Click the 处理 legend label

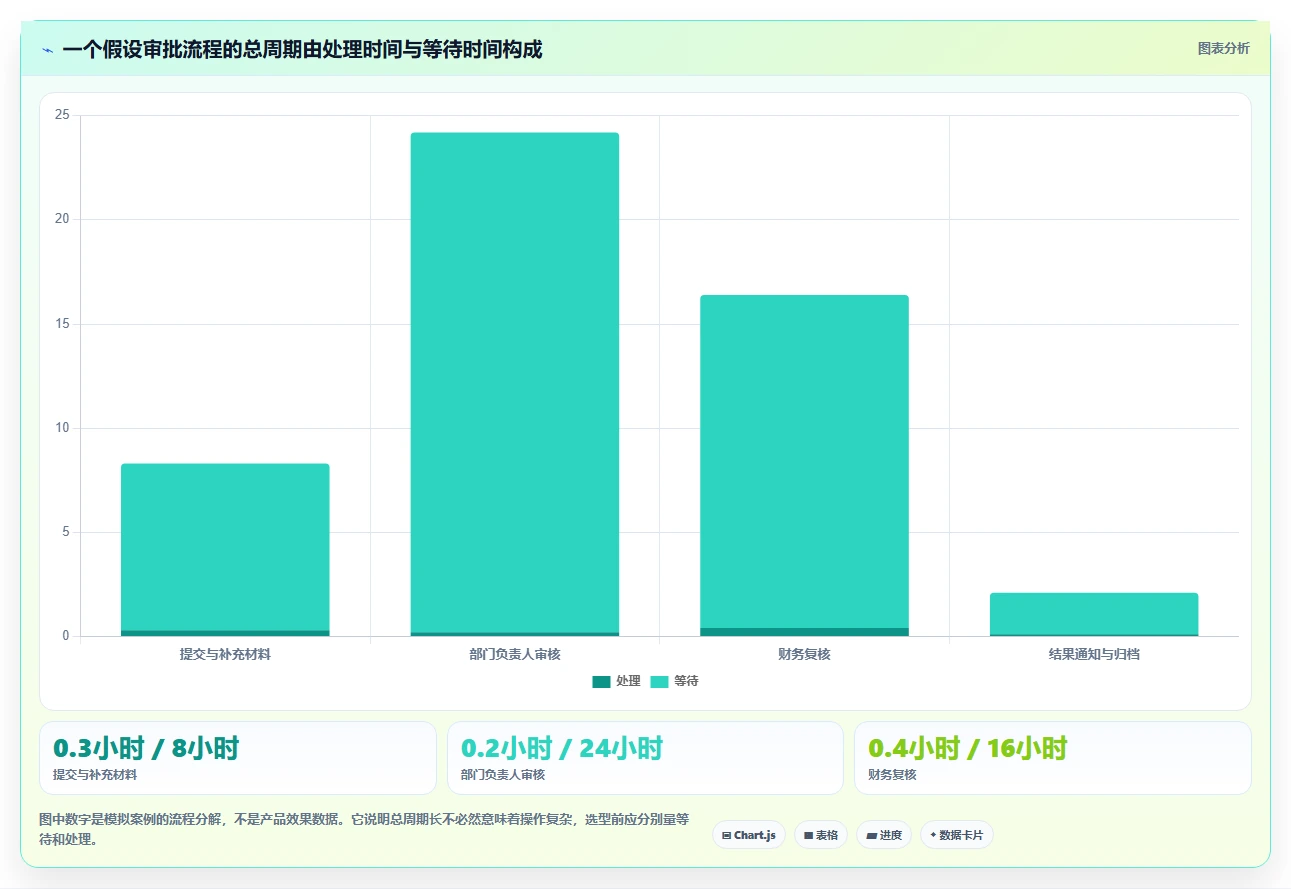pos(628,681)
